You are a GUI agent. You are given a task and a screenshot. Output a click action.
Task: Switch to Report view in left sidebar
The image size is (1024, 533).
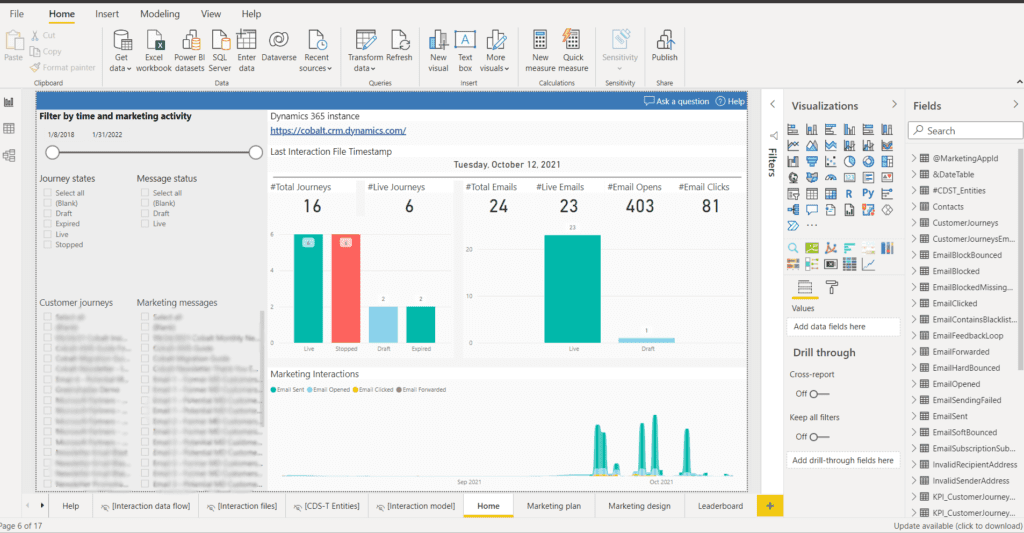[x=9, y=102]
